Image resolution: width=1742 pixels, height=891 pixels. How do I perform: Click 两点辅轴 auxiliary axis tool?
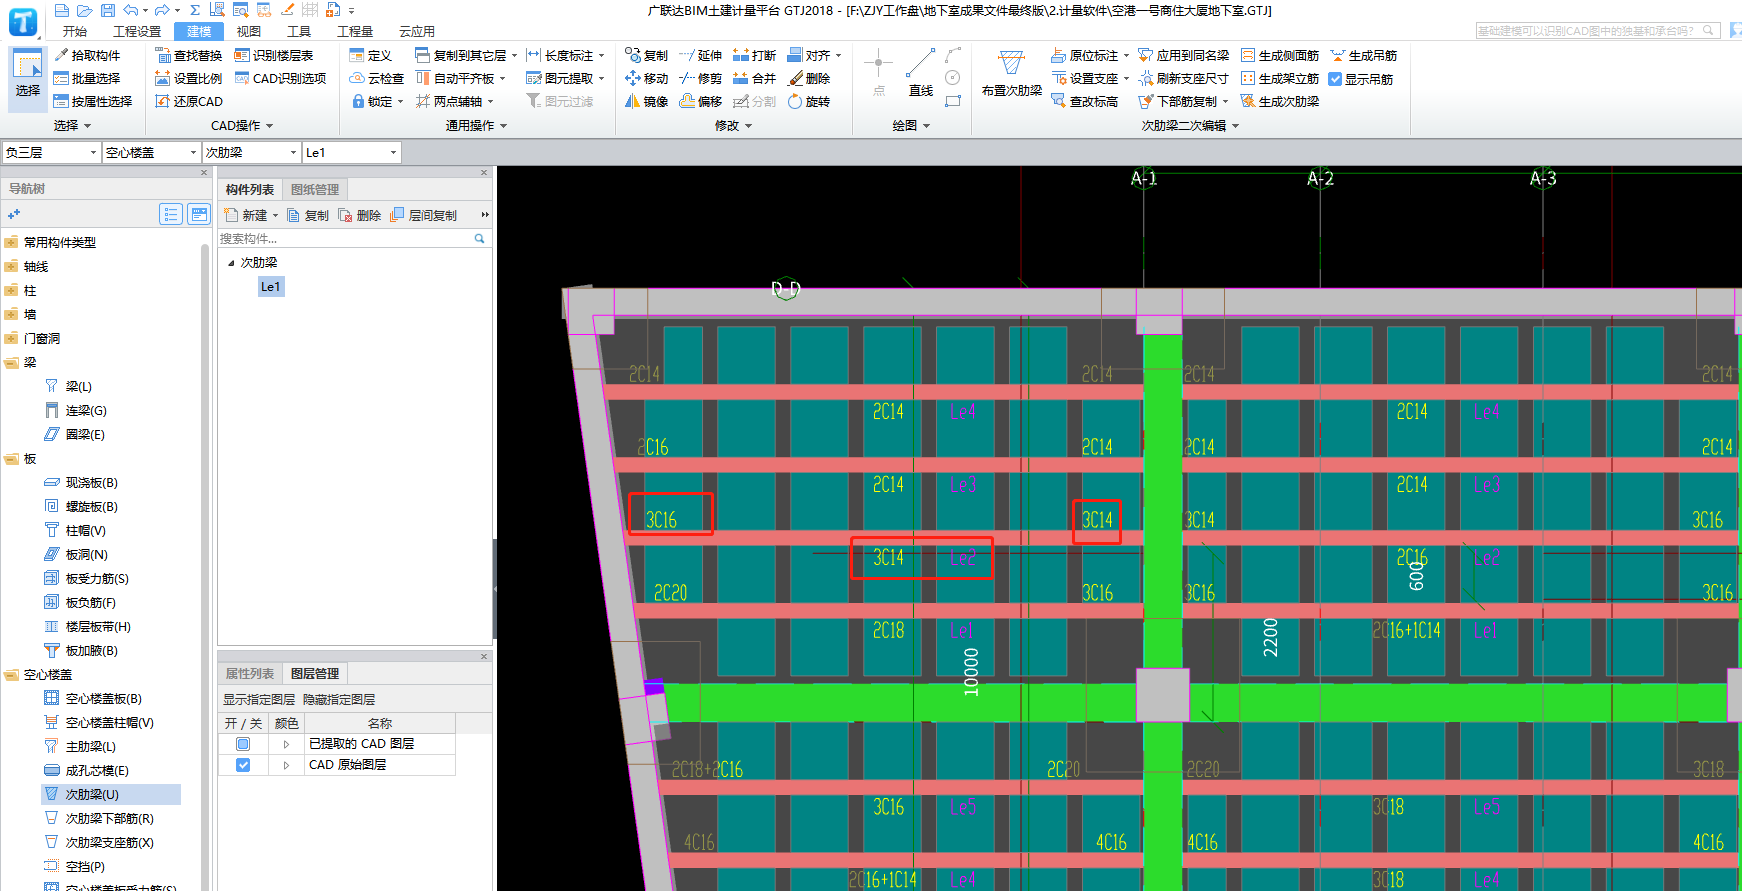tap(455, 101)
